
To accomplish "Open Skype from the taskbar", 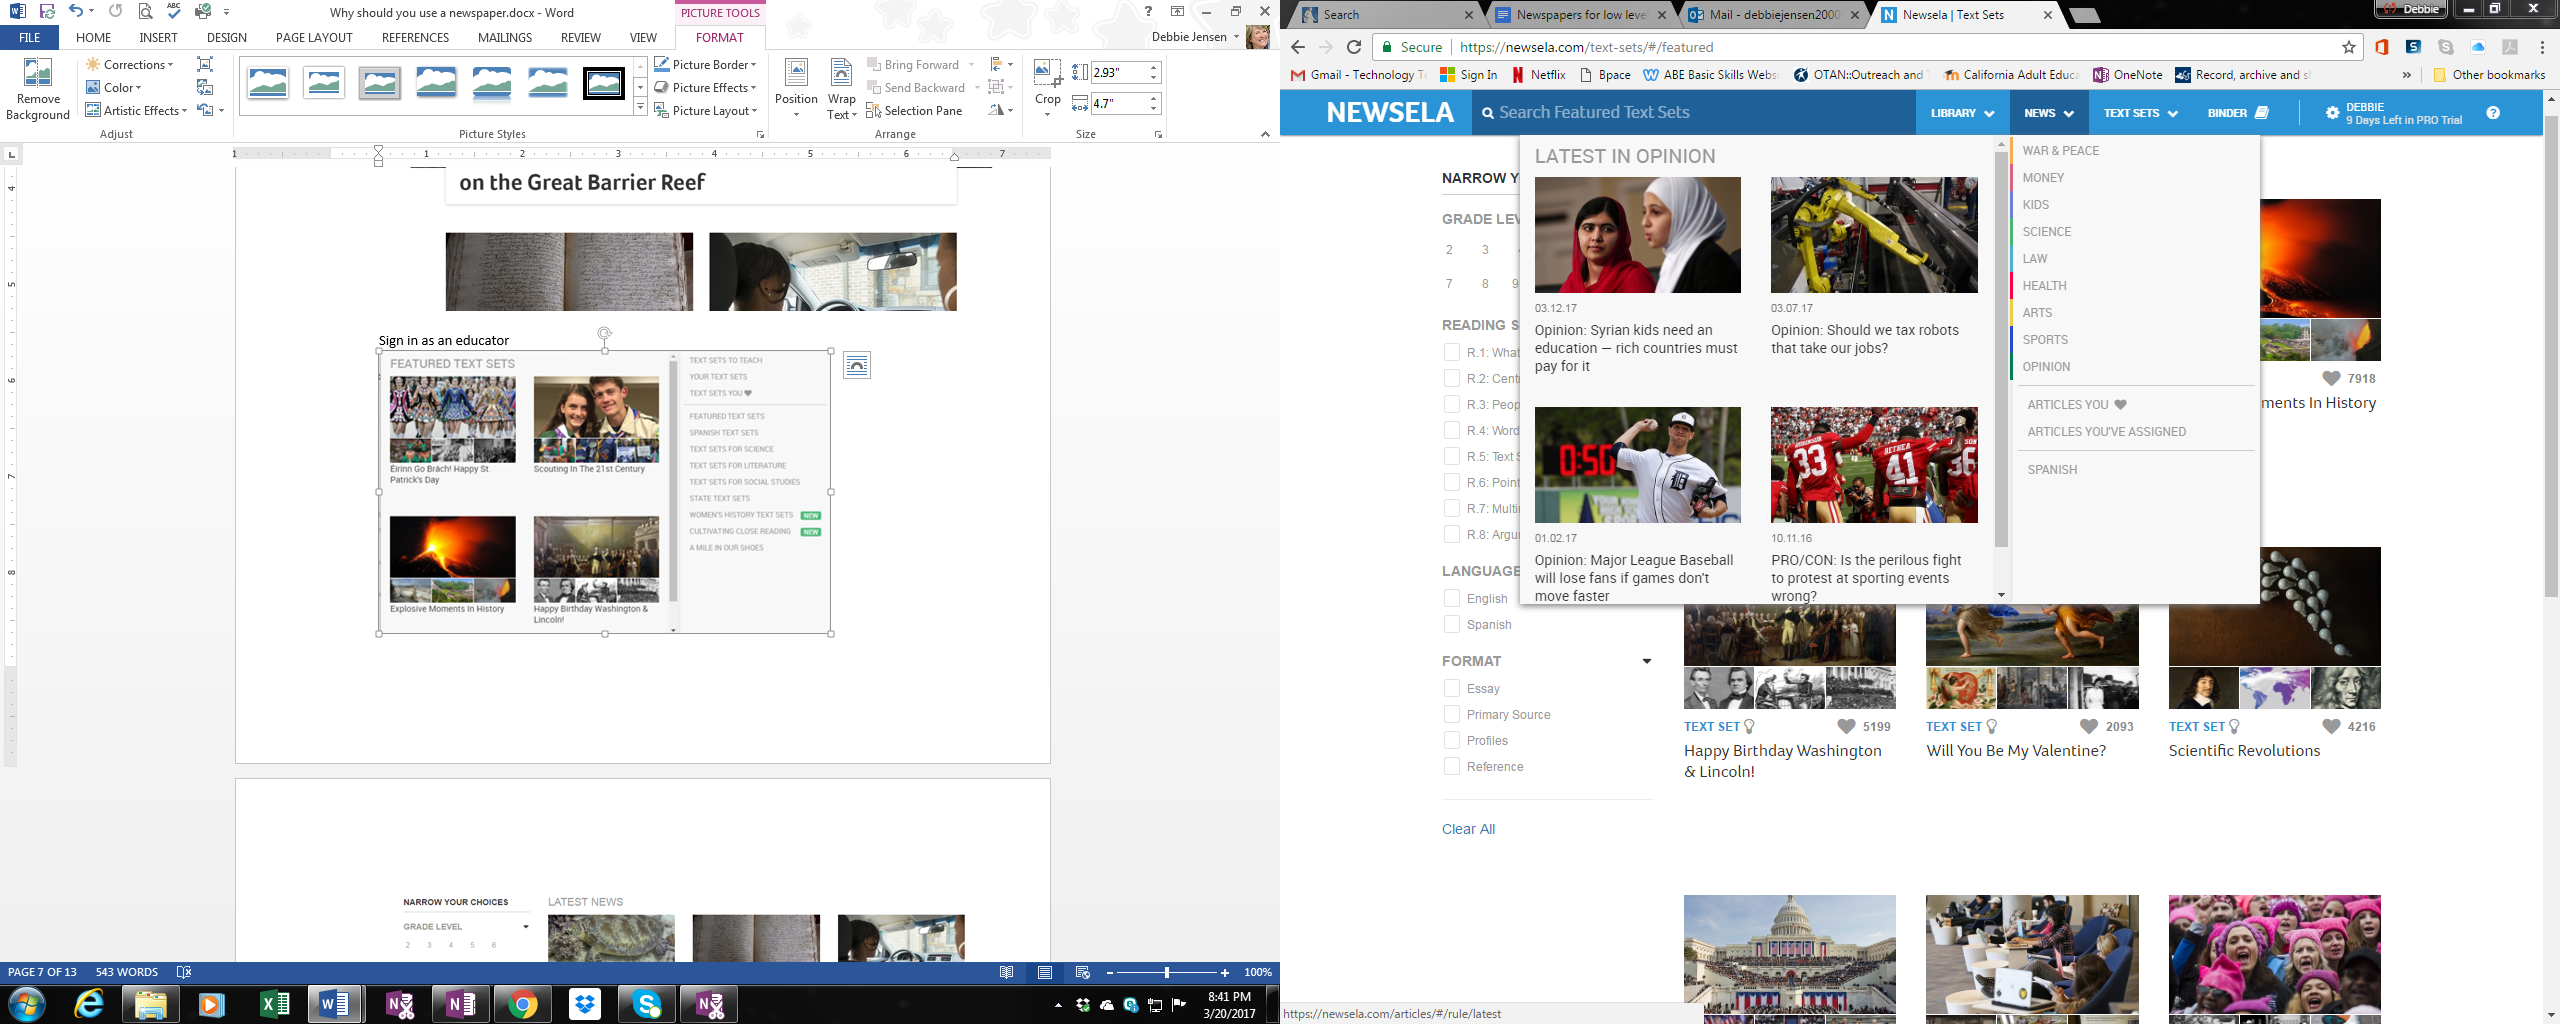I will tap(646, 1003).
